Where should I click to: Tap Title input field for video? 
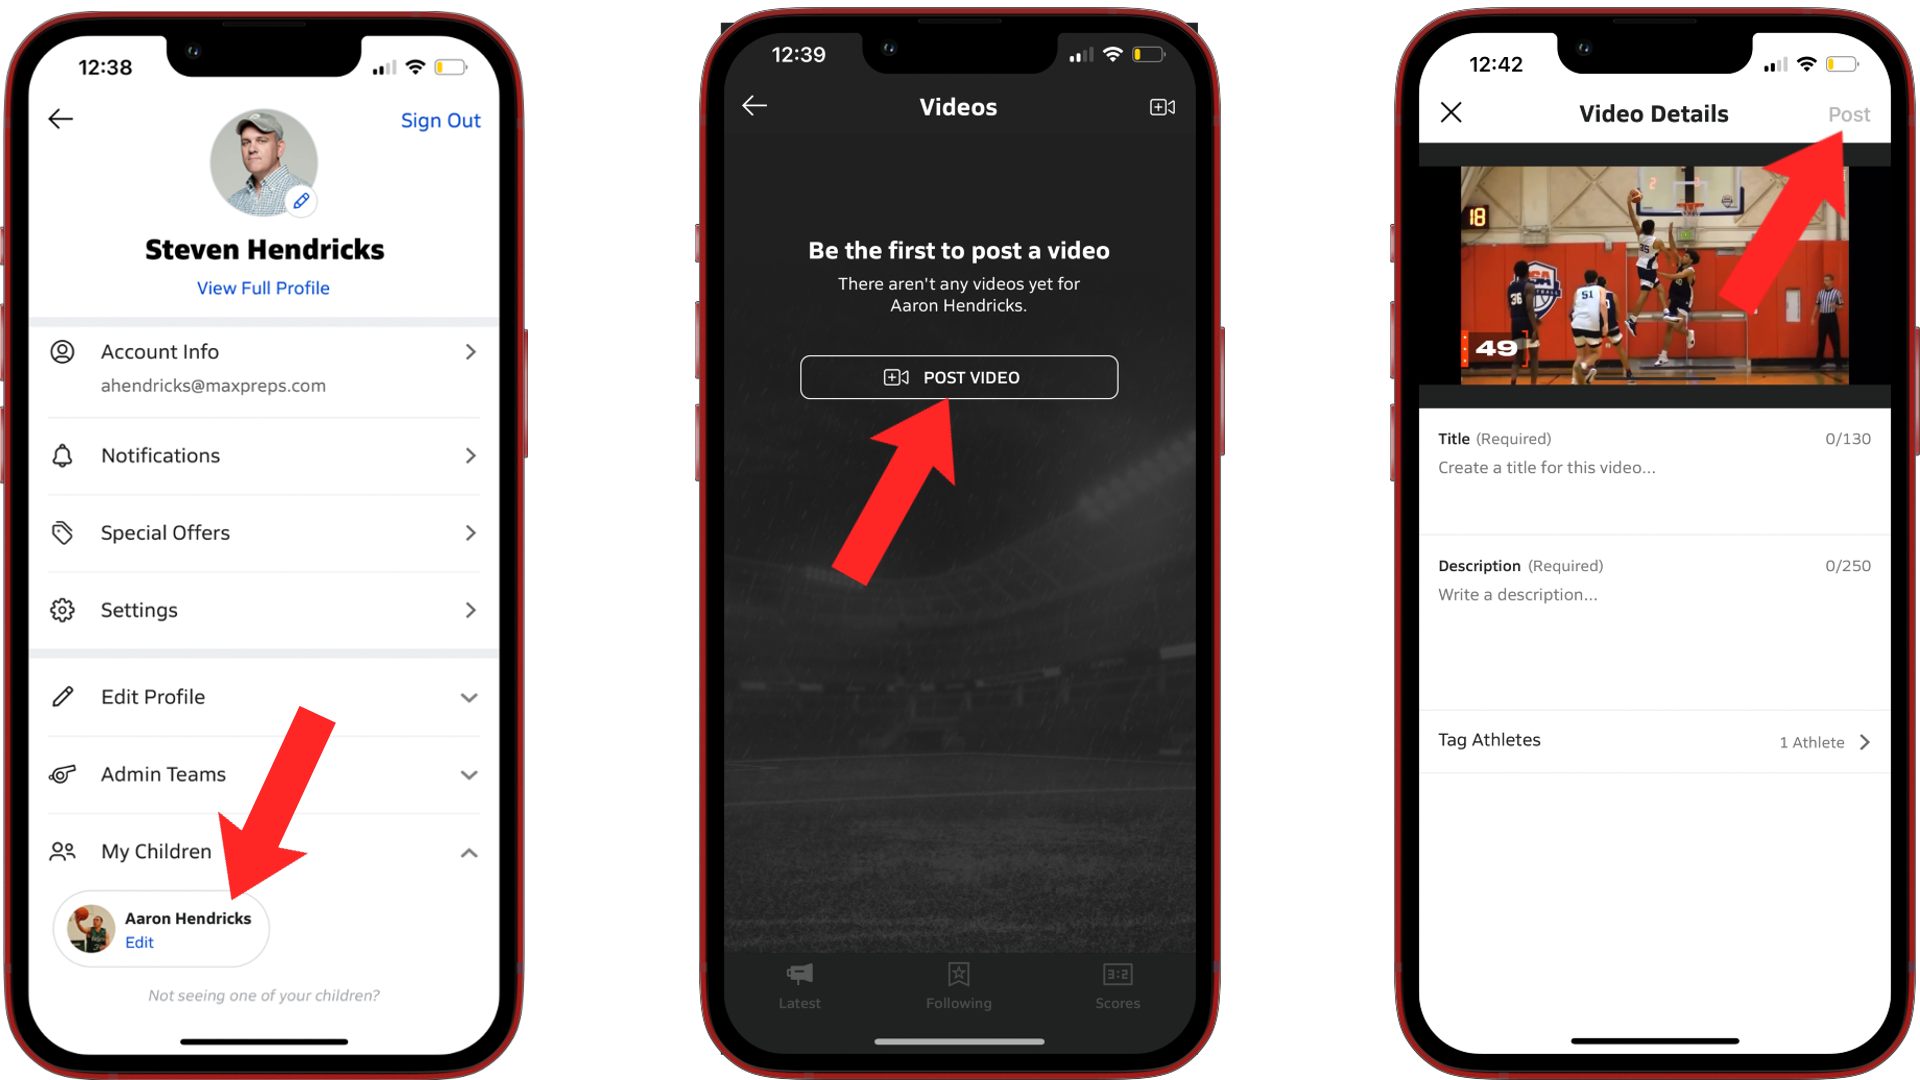pyautogui.click(x=1654, y=467)
